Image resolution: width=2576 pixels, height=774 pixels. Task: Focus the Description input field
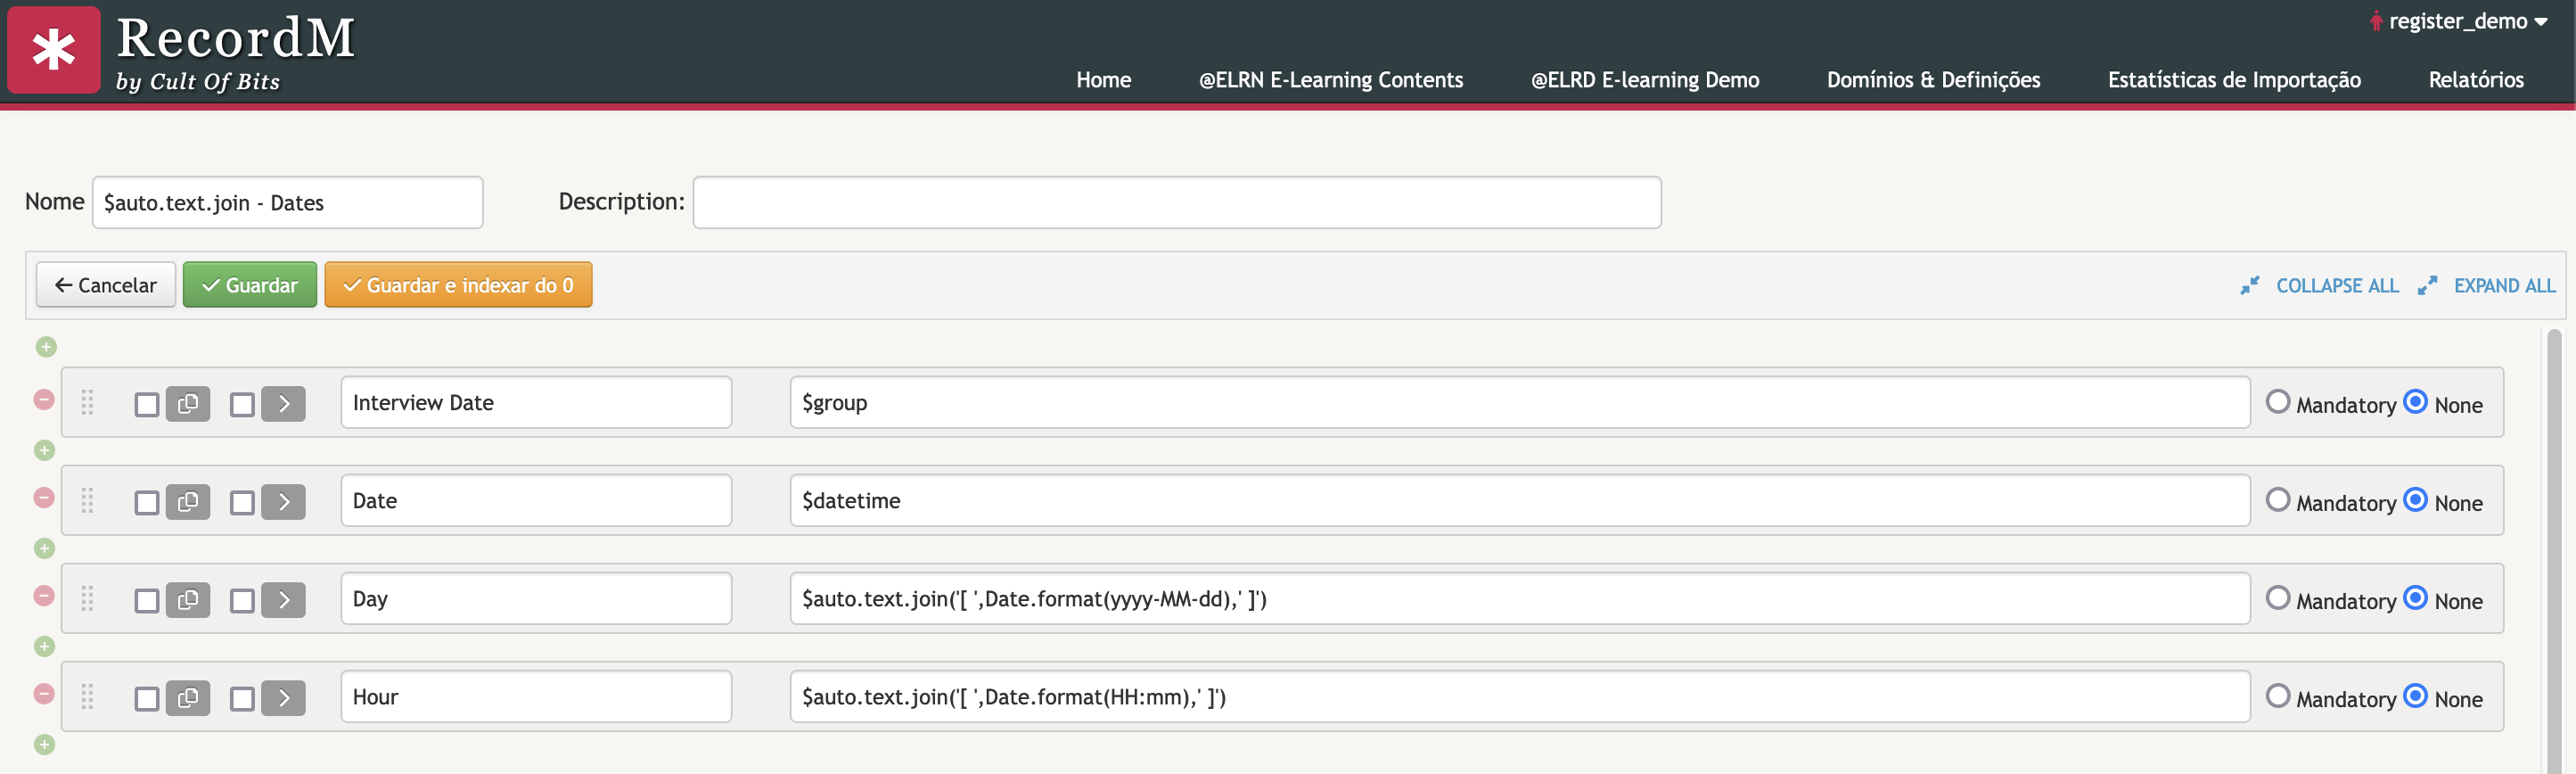pyautogui.click(x=1177, y=203)
